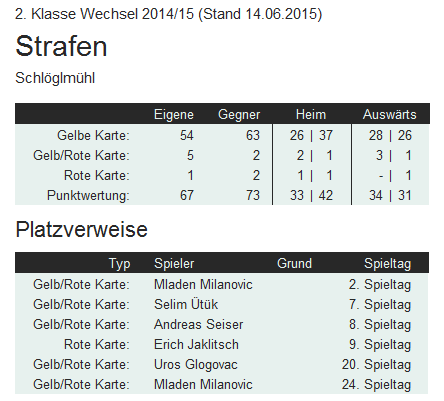The height and width of the screenshot is (401, 444).
Task: Open player Erich Jaklitsch
Action: [196, 344]
